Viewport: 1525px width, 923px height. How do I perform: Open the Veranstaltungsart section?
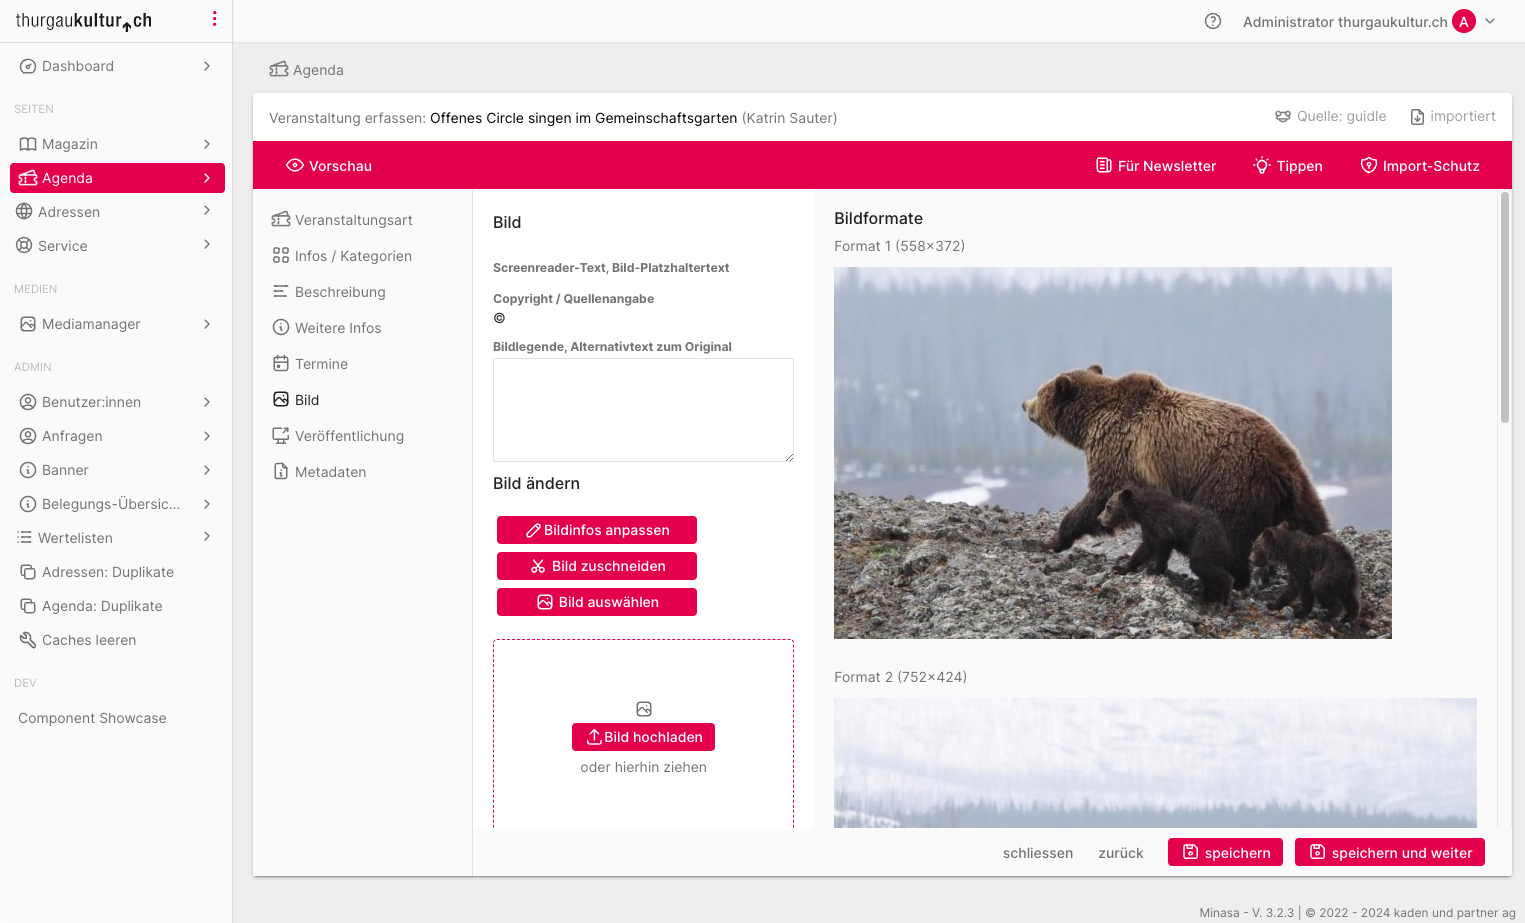tap(343, 220)
